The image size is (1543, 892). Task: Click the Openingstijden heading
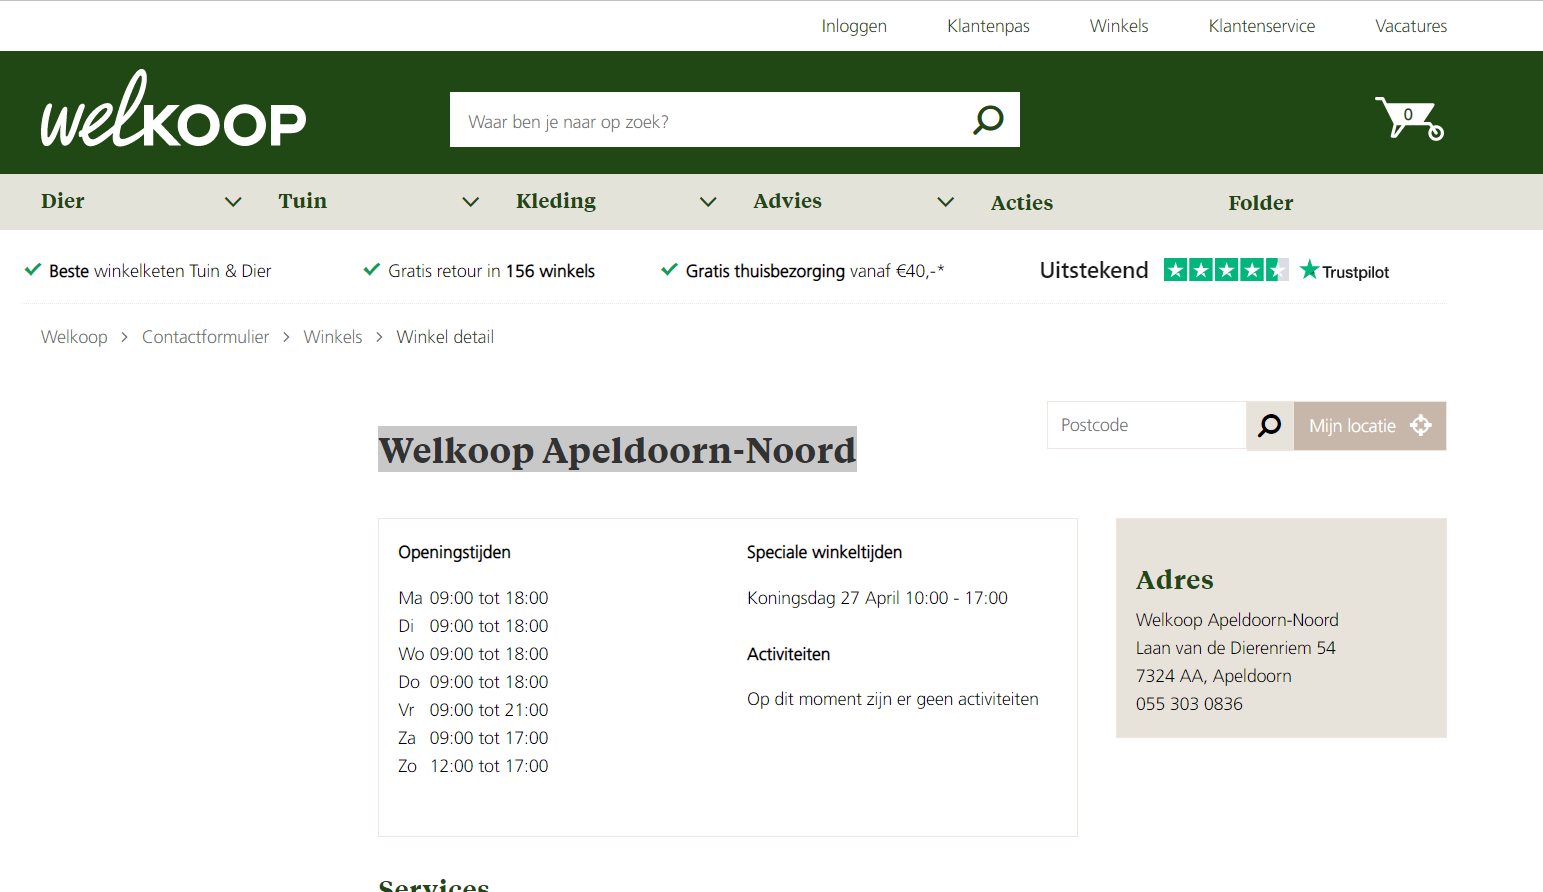click(454, 552)
